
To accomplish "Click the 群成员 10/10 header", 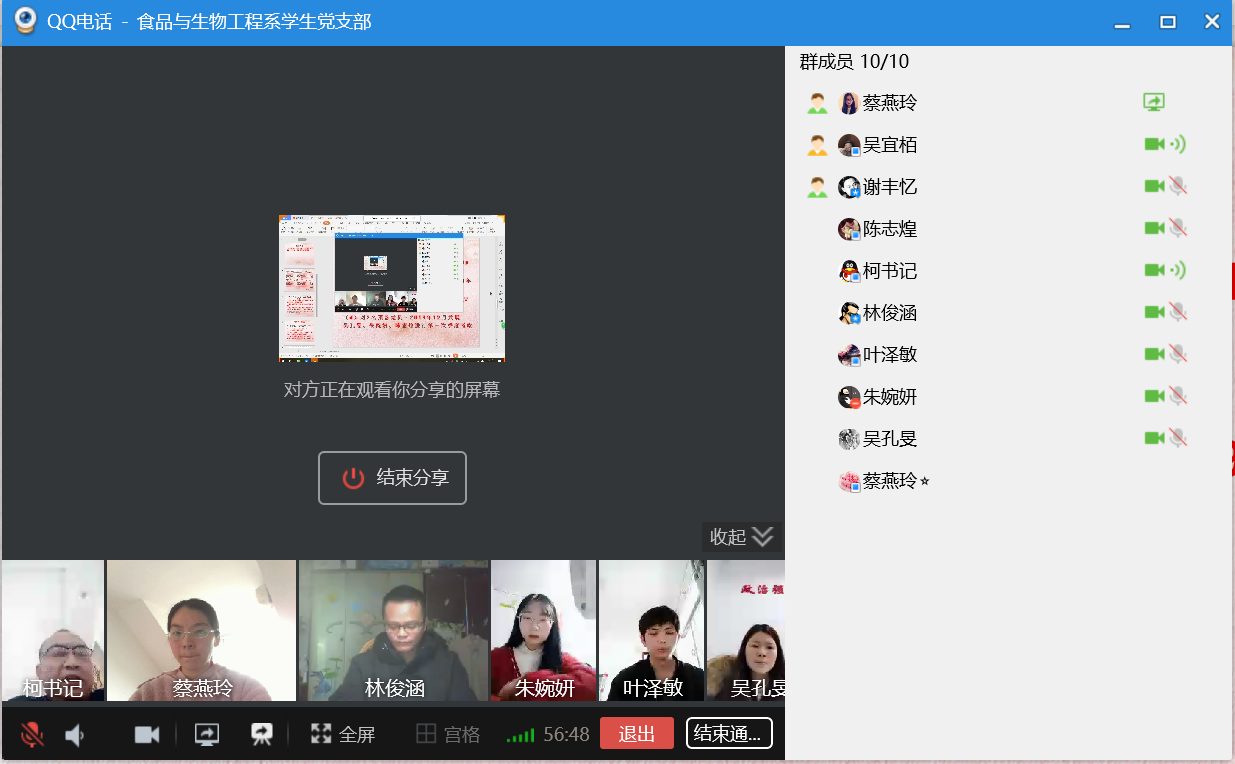I will 854,62.
